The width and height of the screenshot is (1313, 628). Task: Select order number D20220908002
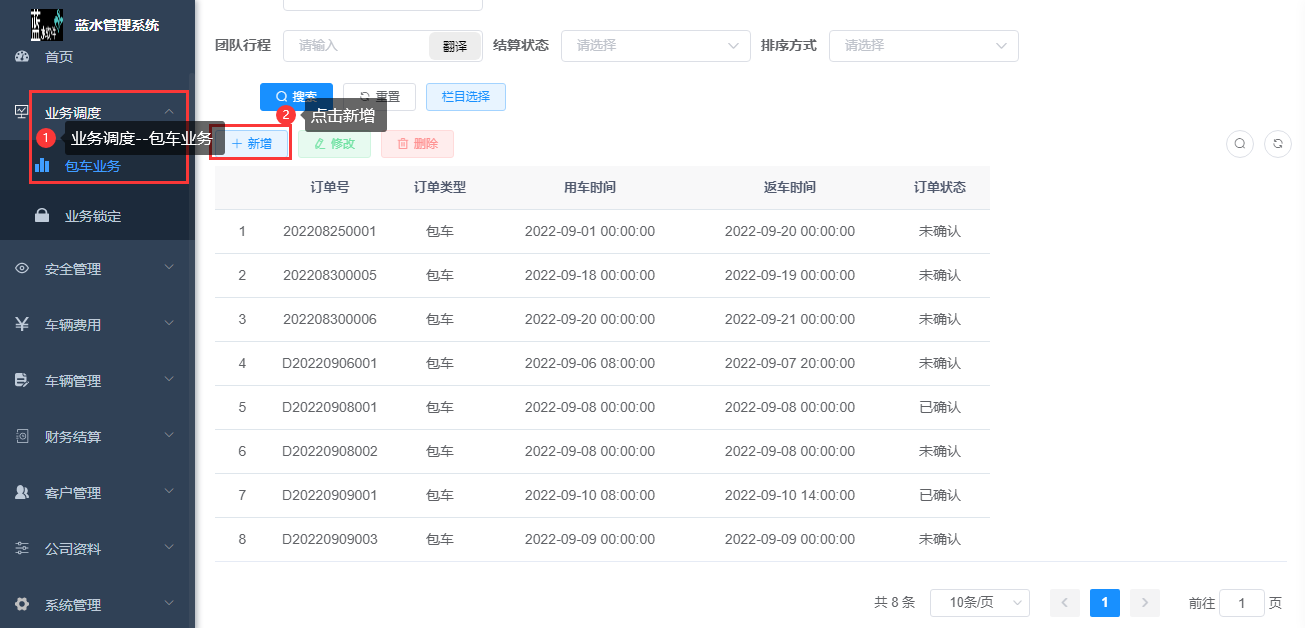330,452
